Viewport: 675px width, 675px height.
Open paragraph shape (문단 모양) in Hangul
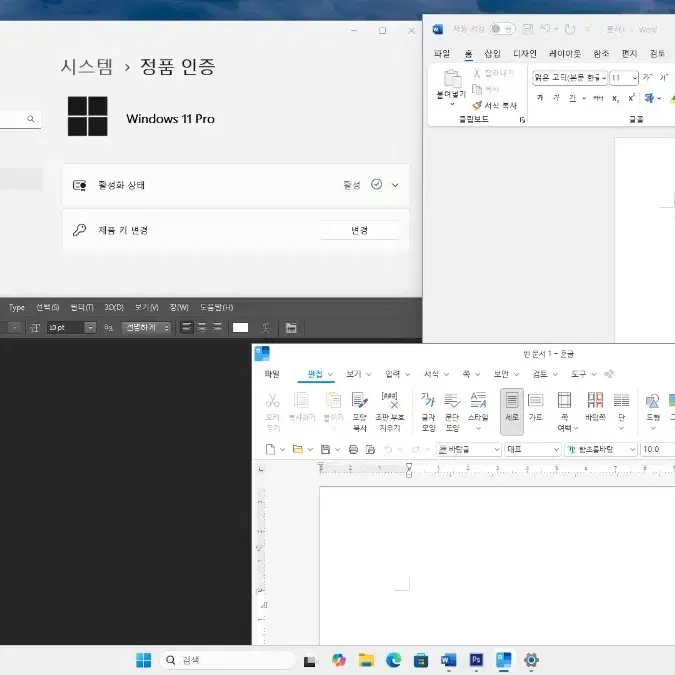[452, 411]
